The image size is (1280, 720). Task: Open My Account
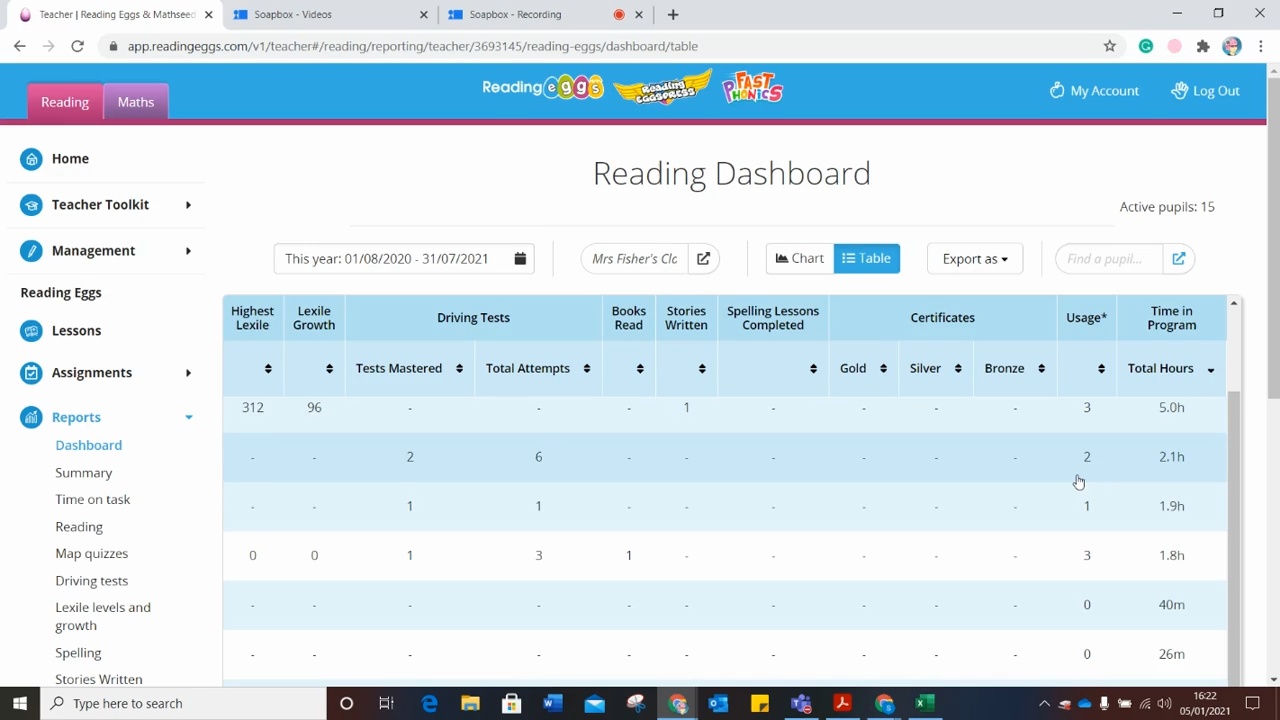click(x=1094, y=91)
